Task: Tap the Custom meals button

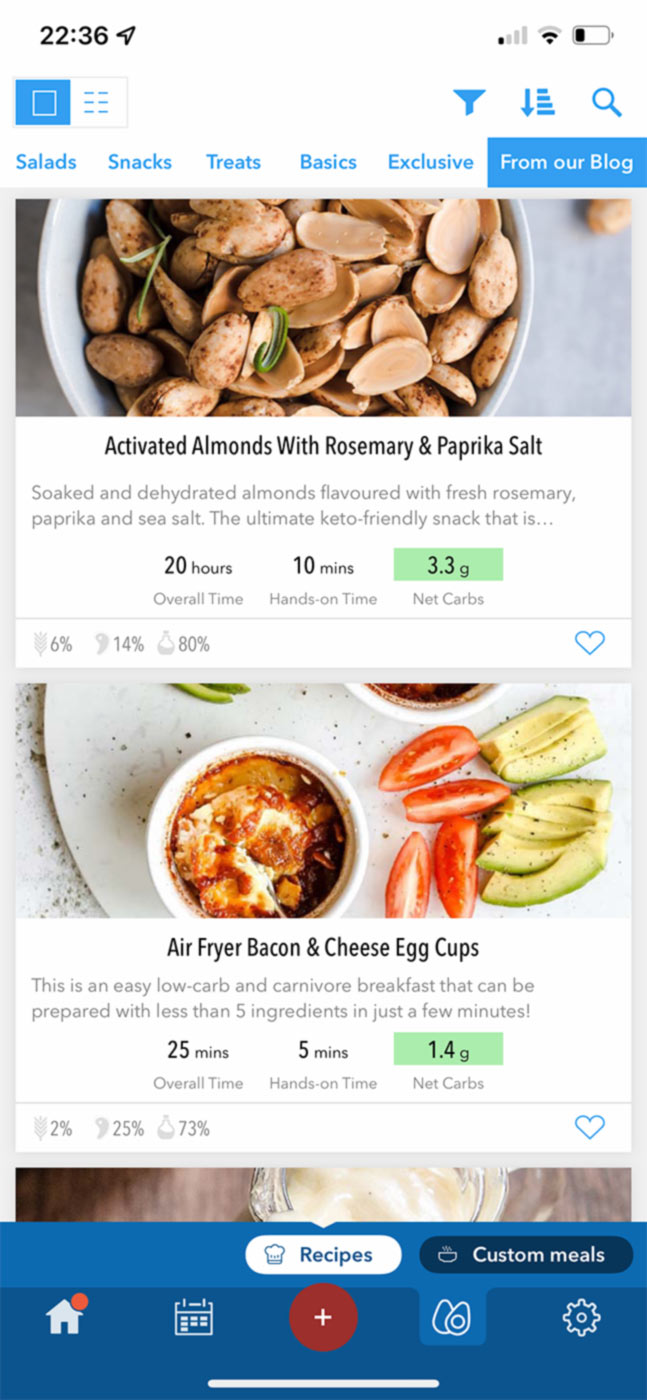Action: coord(526,1254)
